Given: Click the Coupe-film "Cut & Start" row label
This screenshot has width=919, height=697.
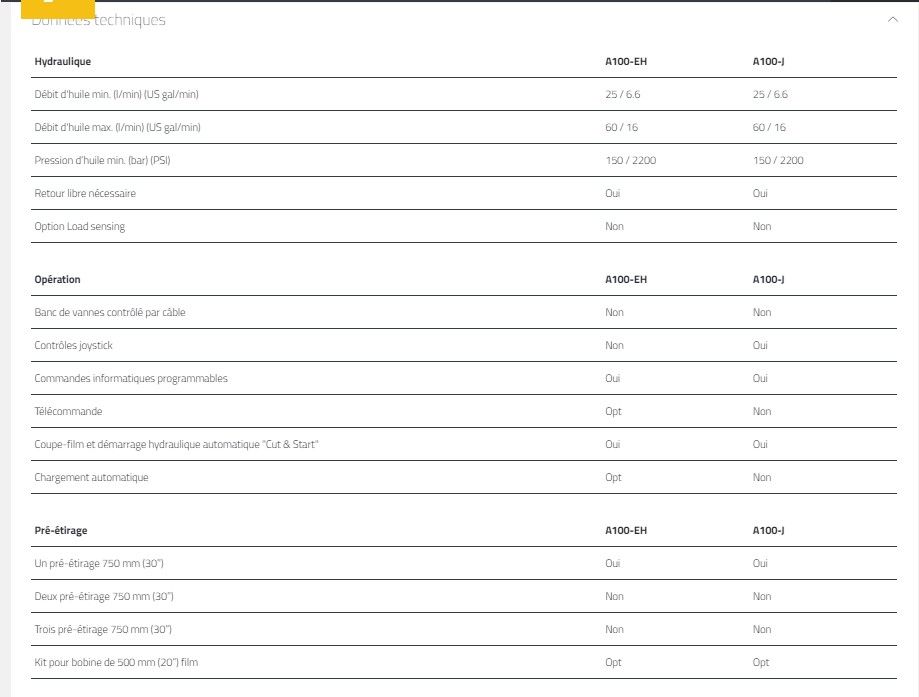Looking at the screenshot, I should pyautogui.click(x=176, y=445).
